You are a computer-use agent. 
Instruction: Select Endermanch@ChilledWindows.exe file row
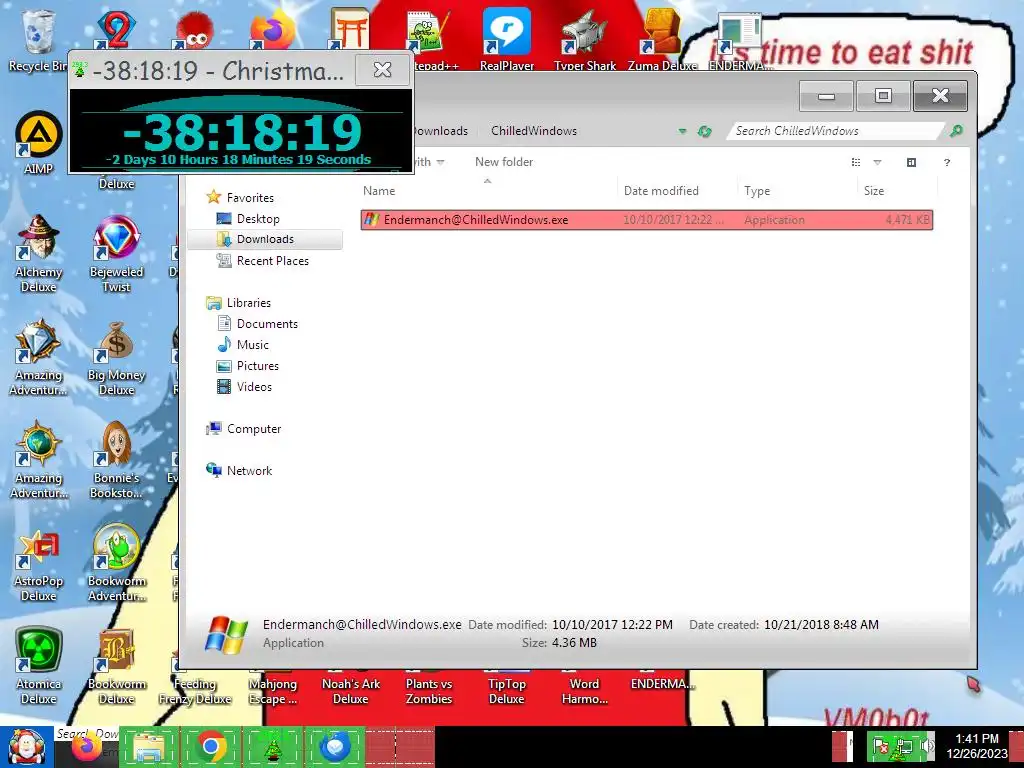click(x=647, y=220)
